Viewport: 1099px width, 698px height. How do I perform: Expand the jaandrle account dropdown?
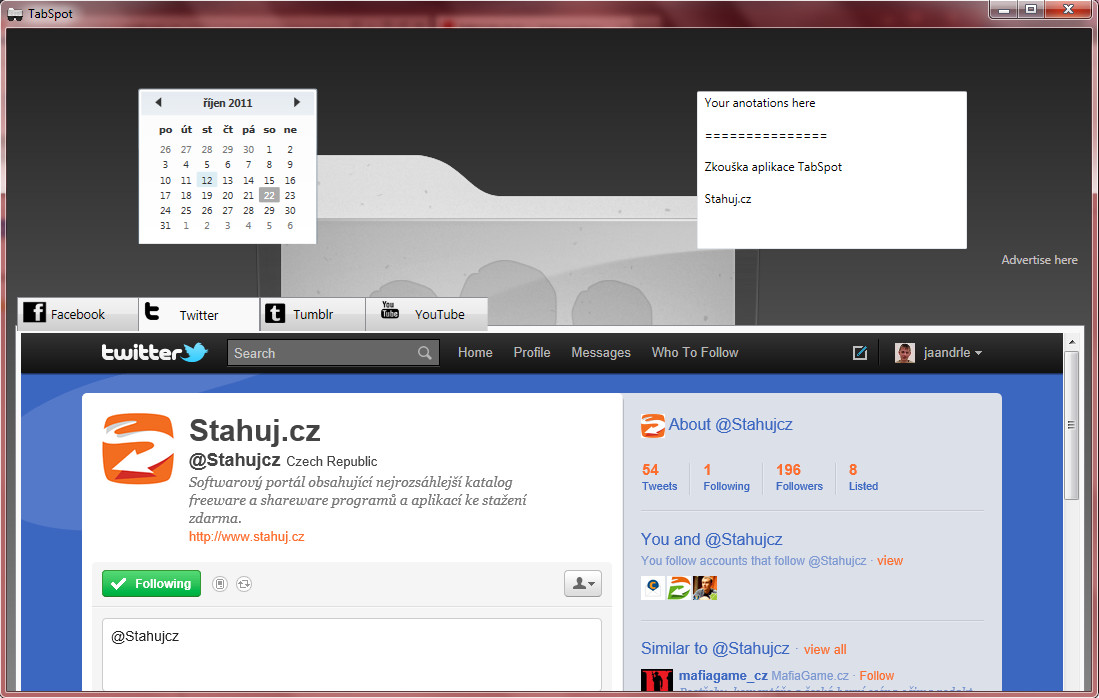pos(978,353)
